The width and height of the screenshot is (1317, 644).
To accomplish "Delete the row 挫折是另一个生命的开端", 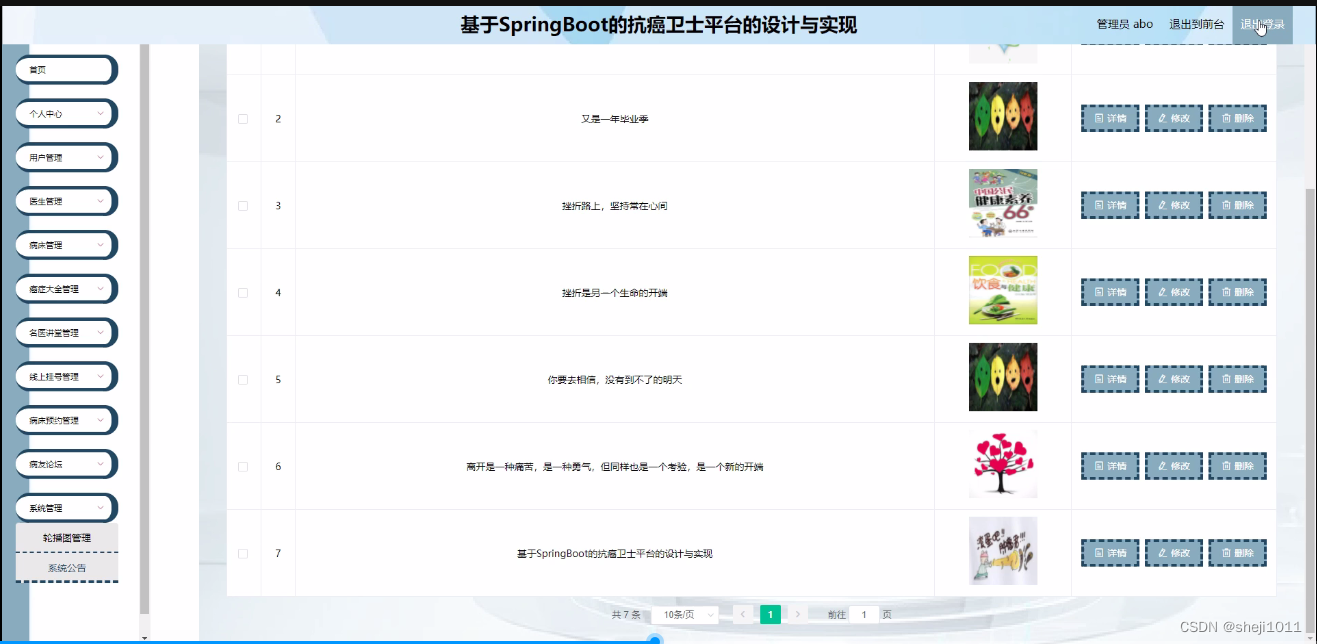I will click(1237, 291).
